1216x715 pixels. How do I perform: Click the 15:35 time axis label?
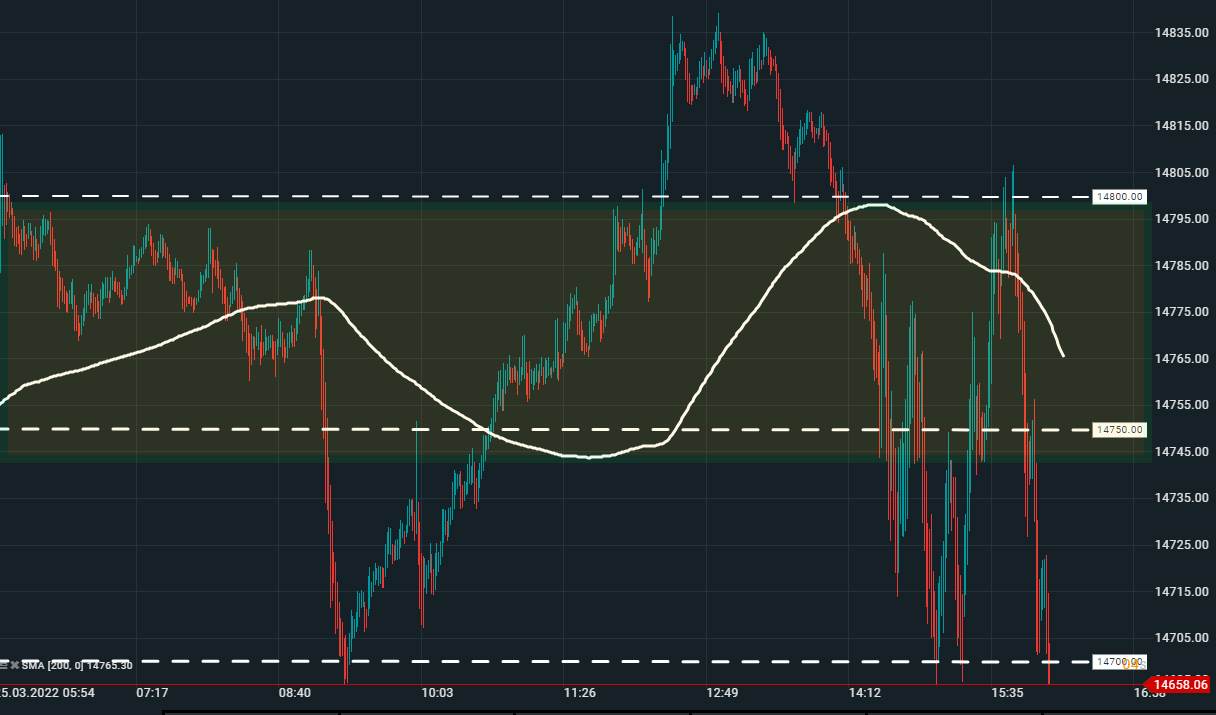coord(1008,693)
